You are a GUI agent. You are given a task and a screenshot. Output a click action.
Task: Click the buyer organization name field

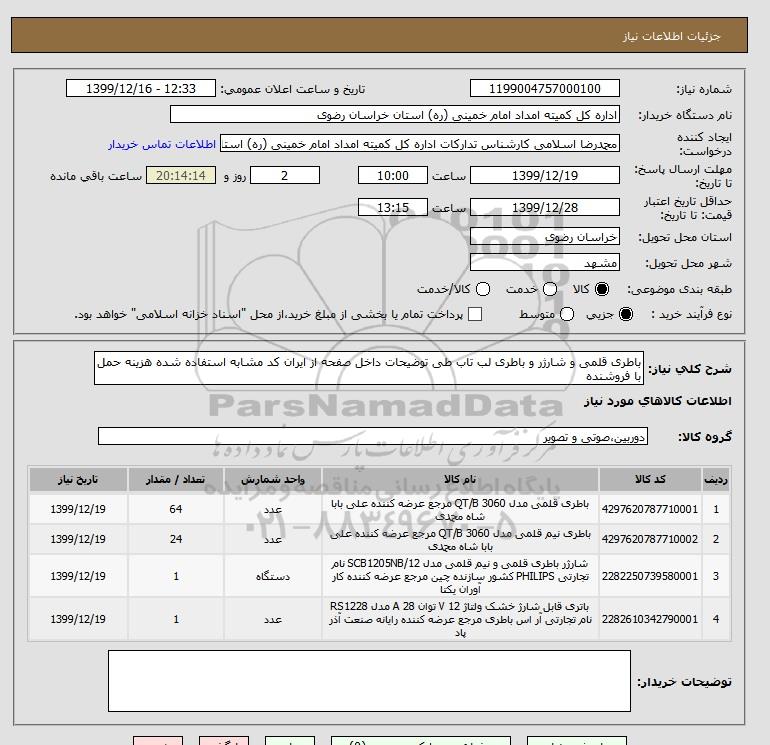tap(395, 114)
